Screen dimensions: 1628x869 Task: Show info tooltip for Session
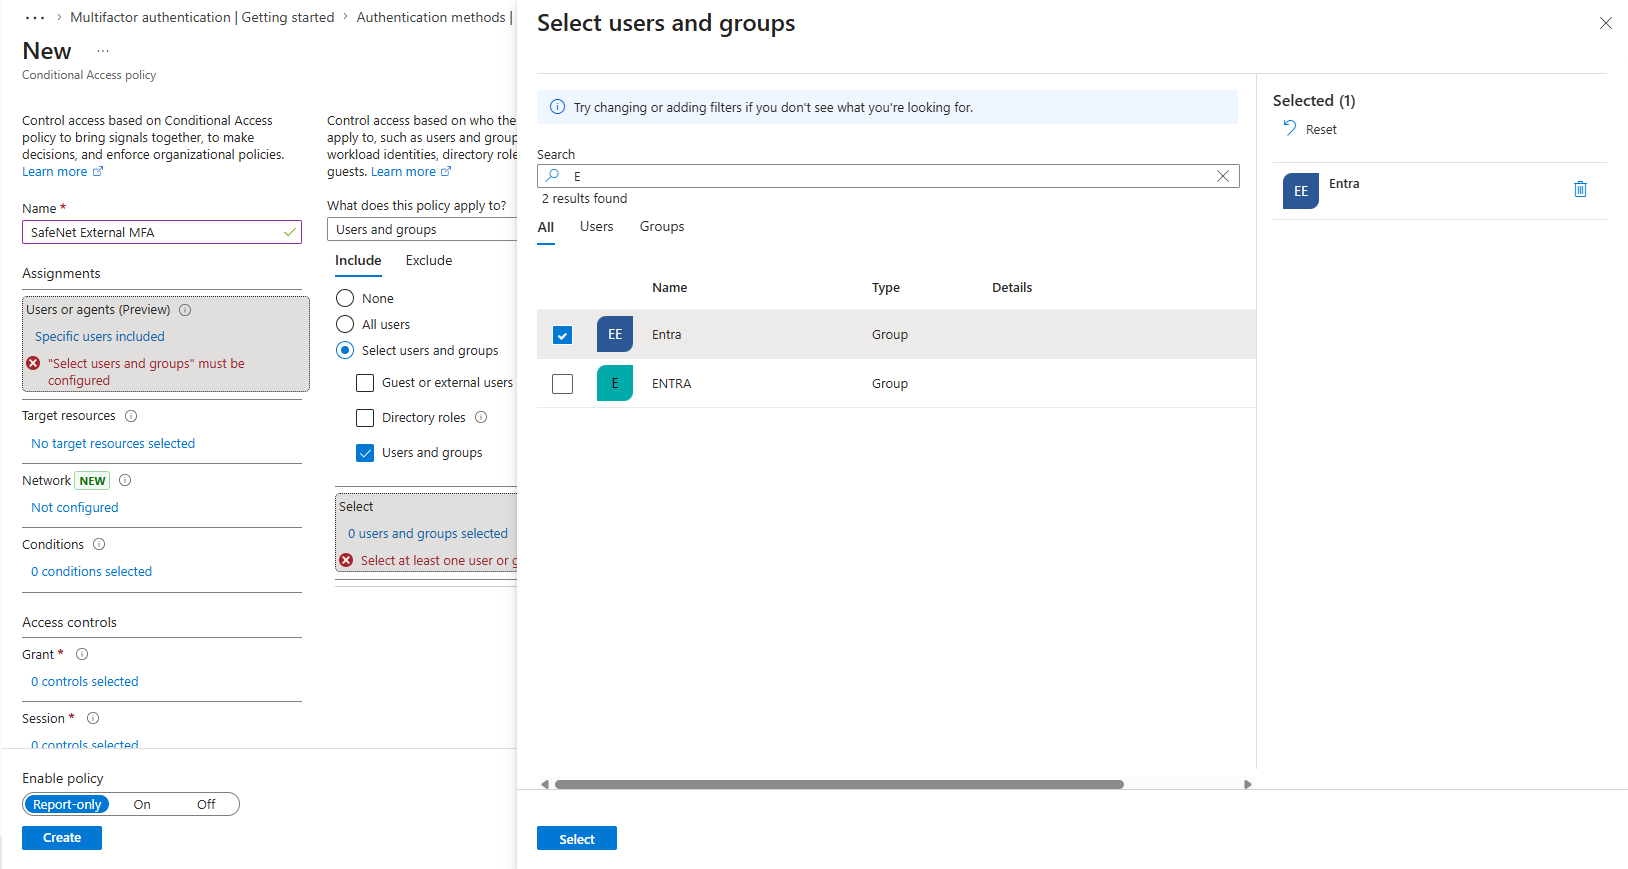[x=93, y=718]
